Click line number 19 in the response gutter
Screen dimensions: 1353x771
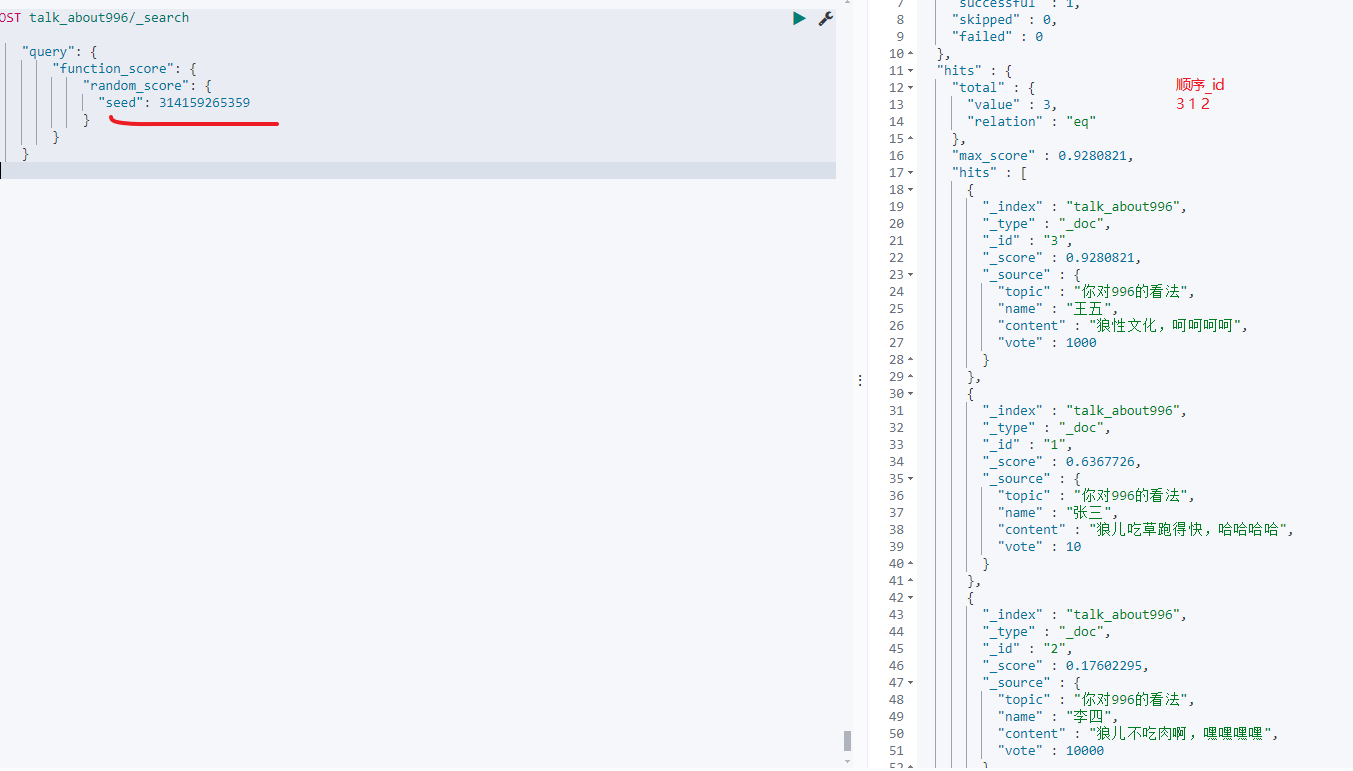click(x=896, y=207)
